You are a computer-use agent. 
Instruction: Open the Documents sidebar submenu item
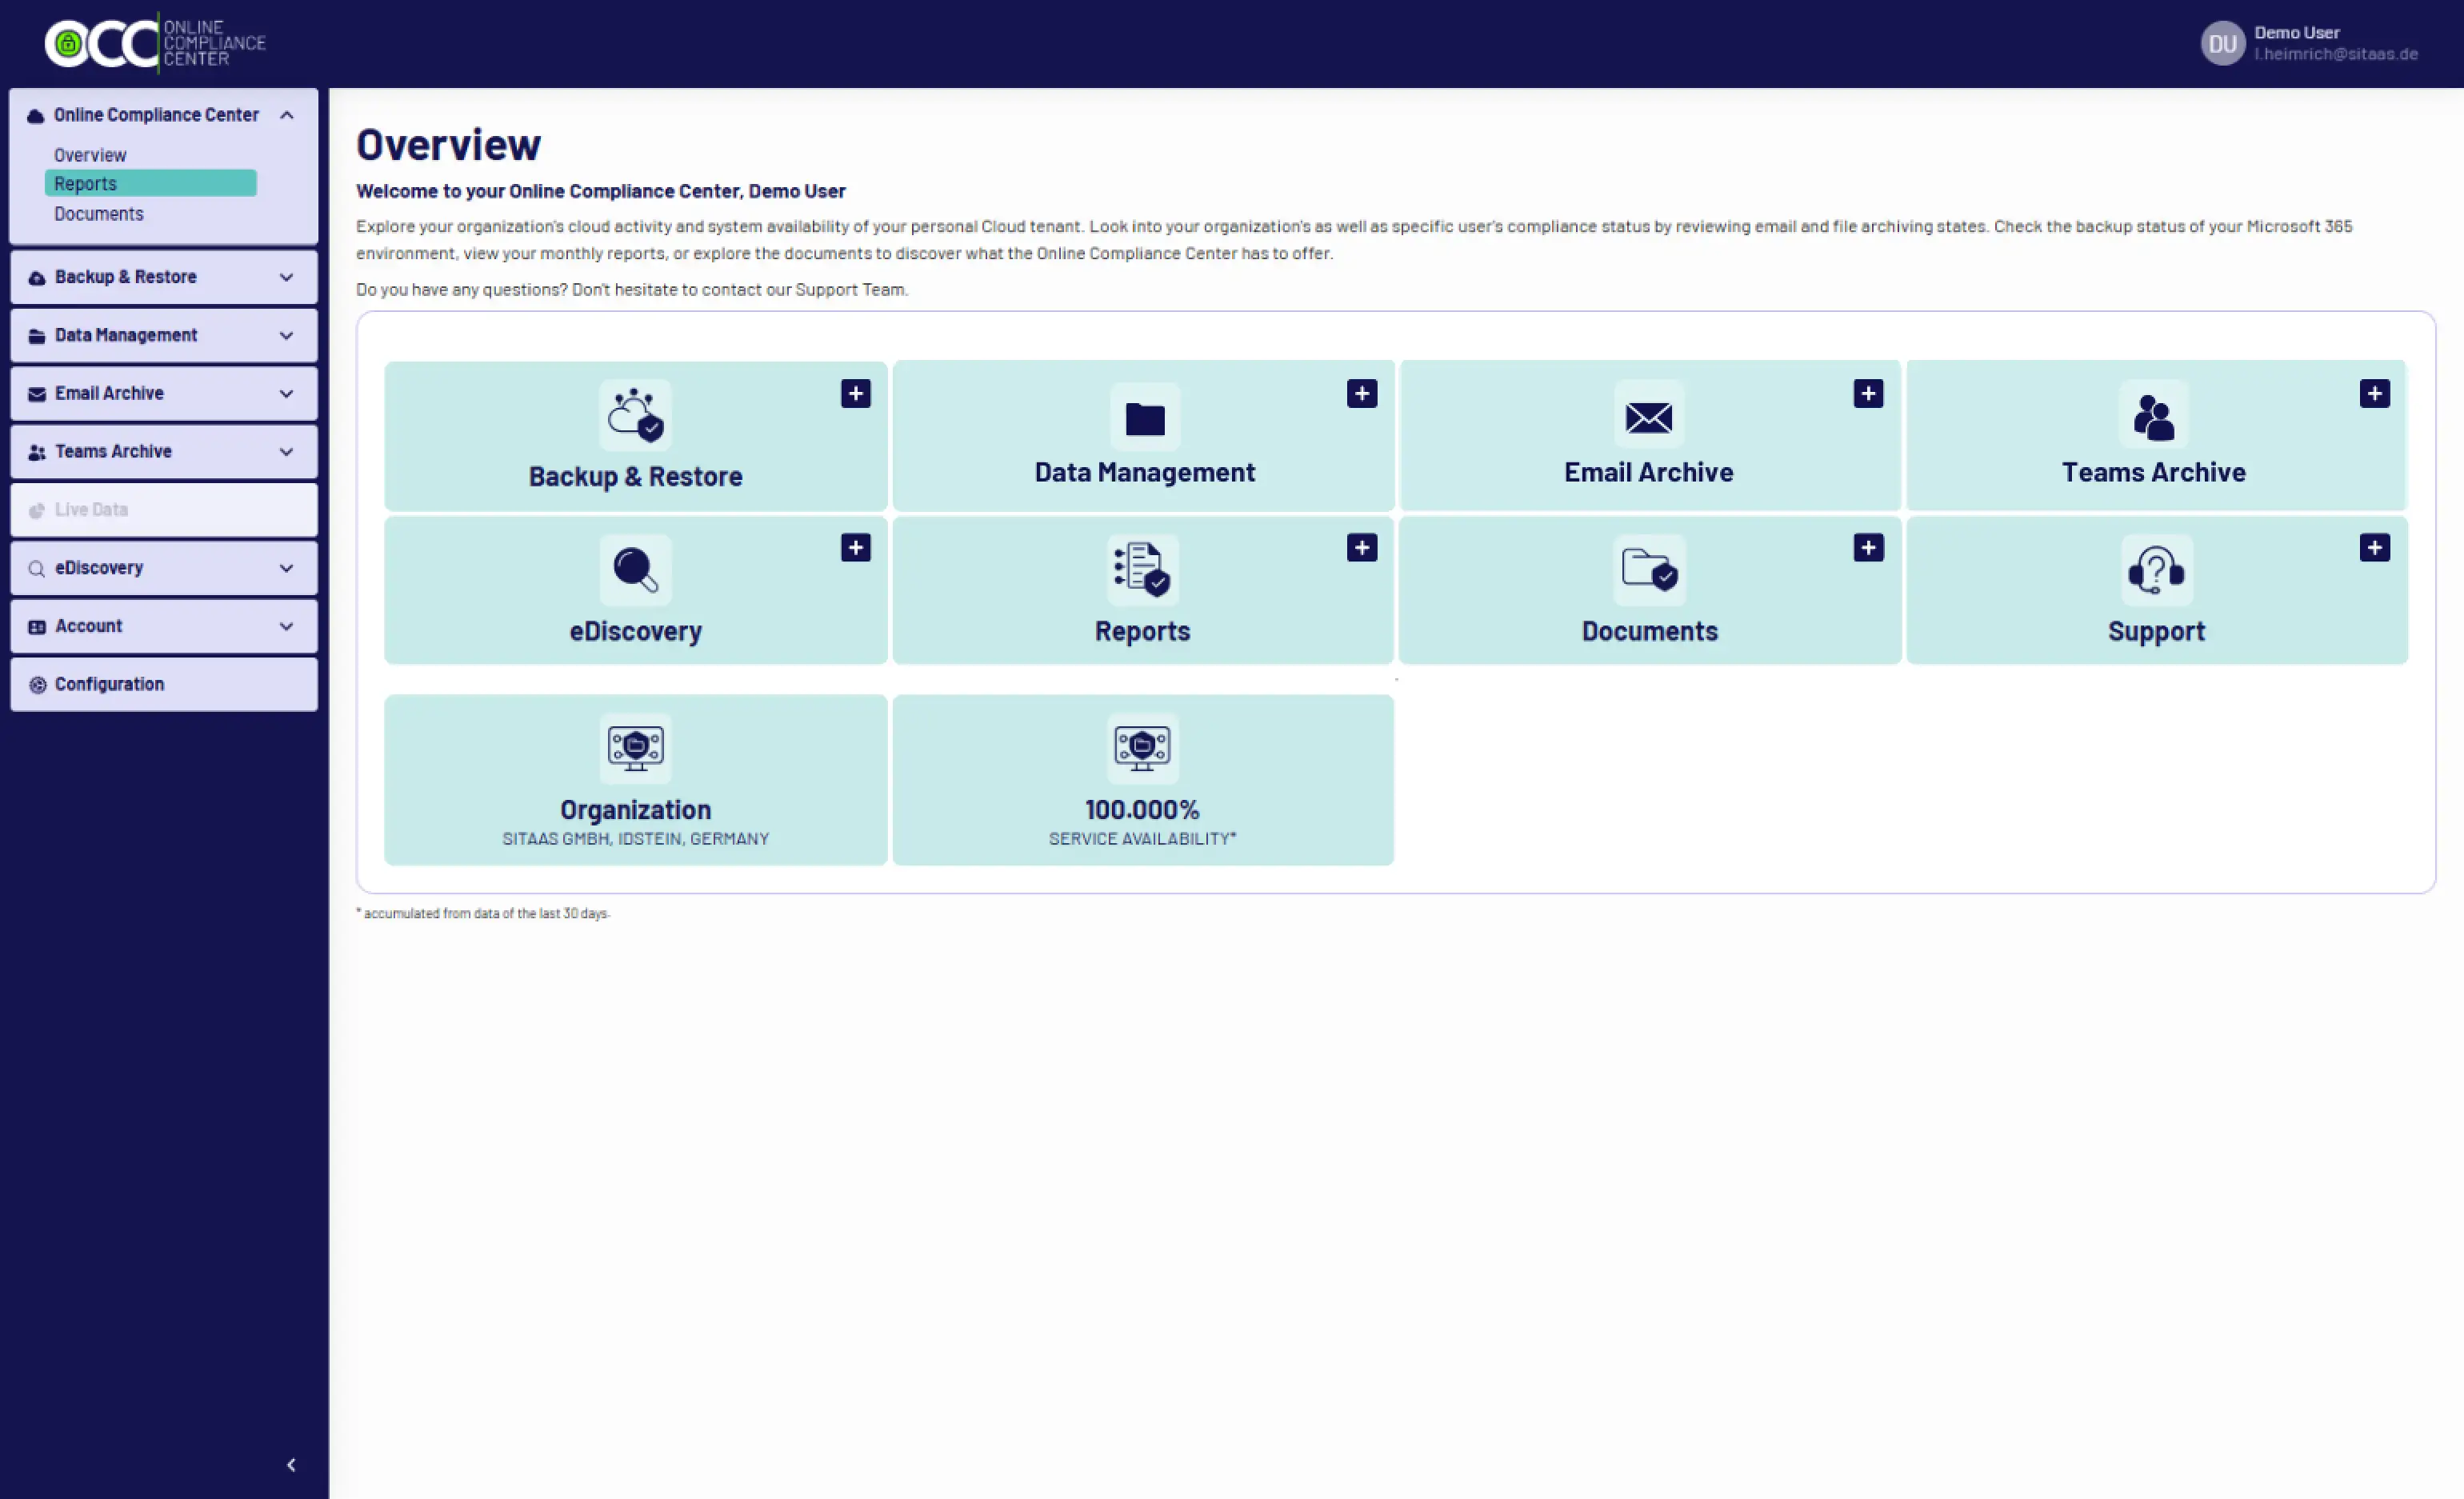pyautogui.click(x=99, y=214)
